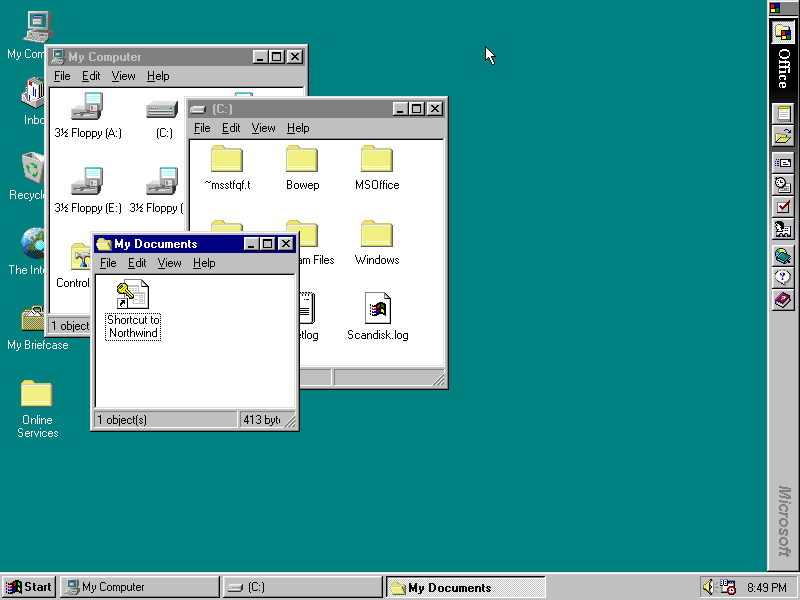
Task: Click the book and CD icon on Office bar
Action: coord(783,256)
